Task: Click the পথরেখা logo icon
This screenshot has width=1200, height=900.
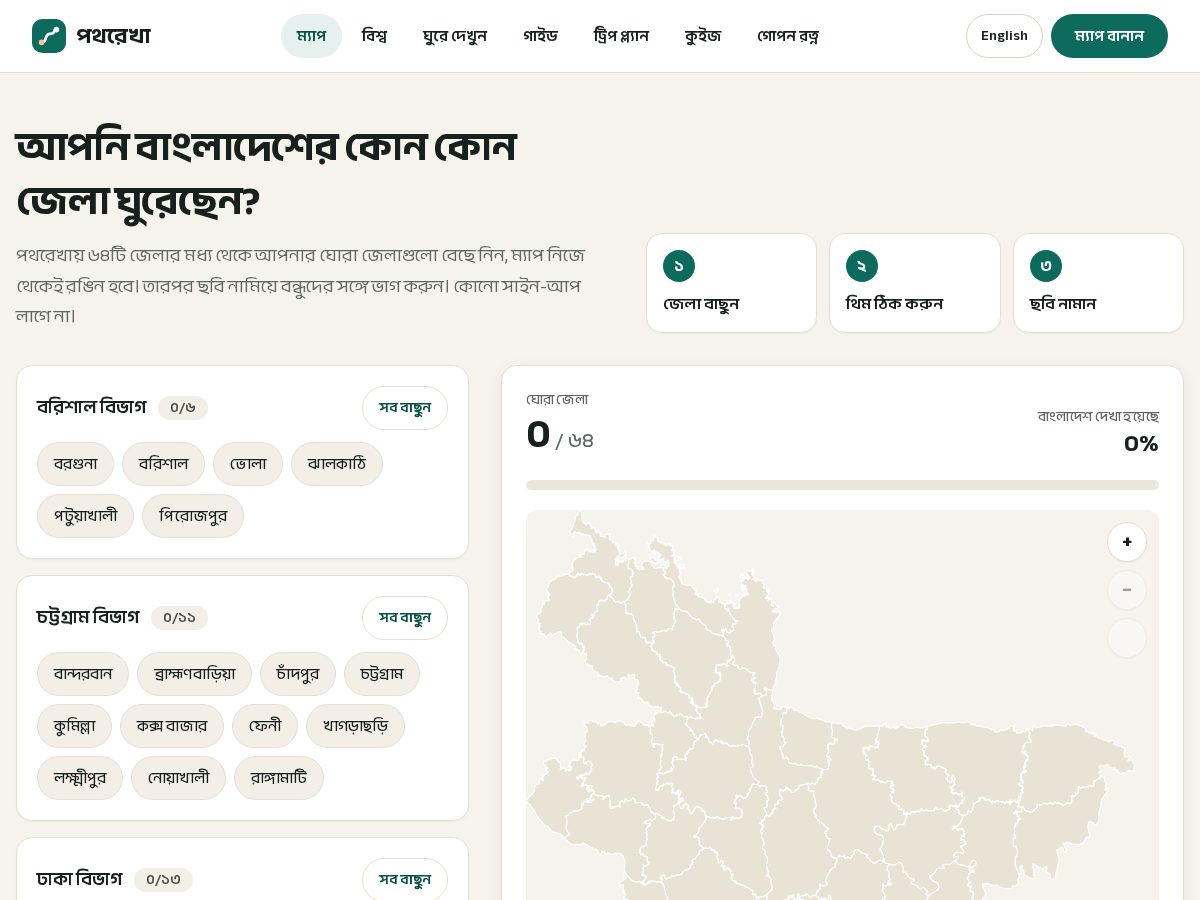Action: point(49,36)
